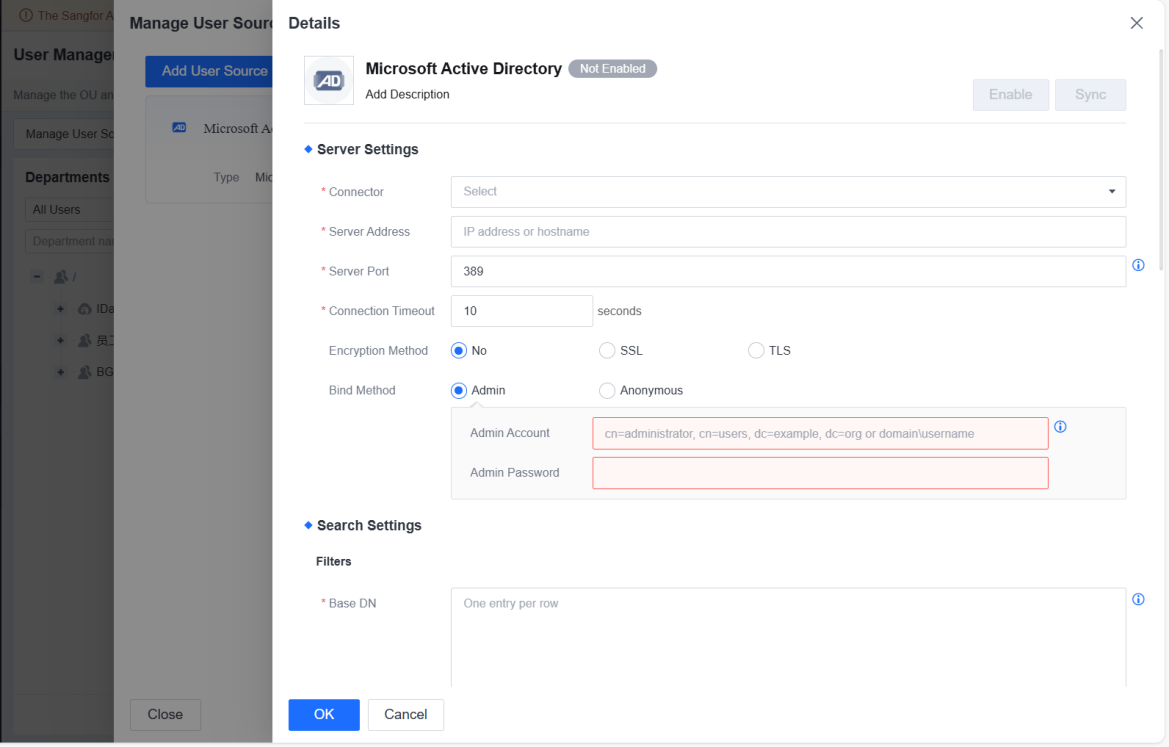This screenshot has width=1169, height=747.
Task: Select SSL encryption method
Action: (x=607, y=350)
